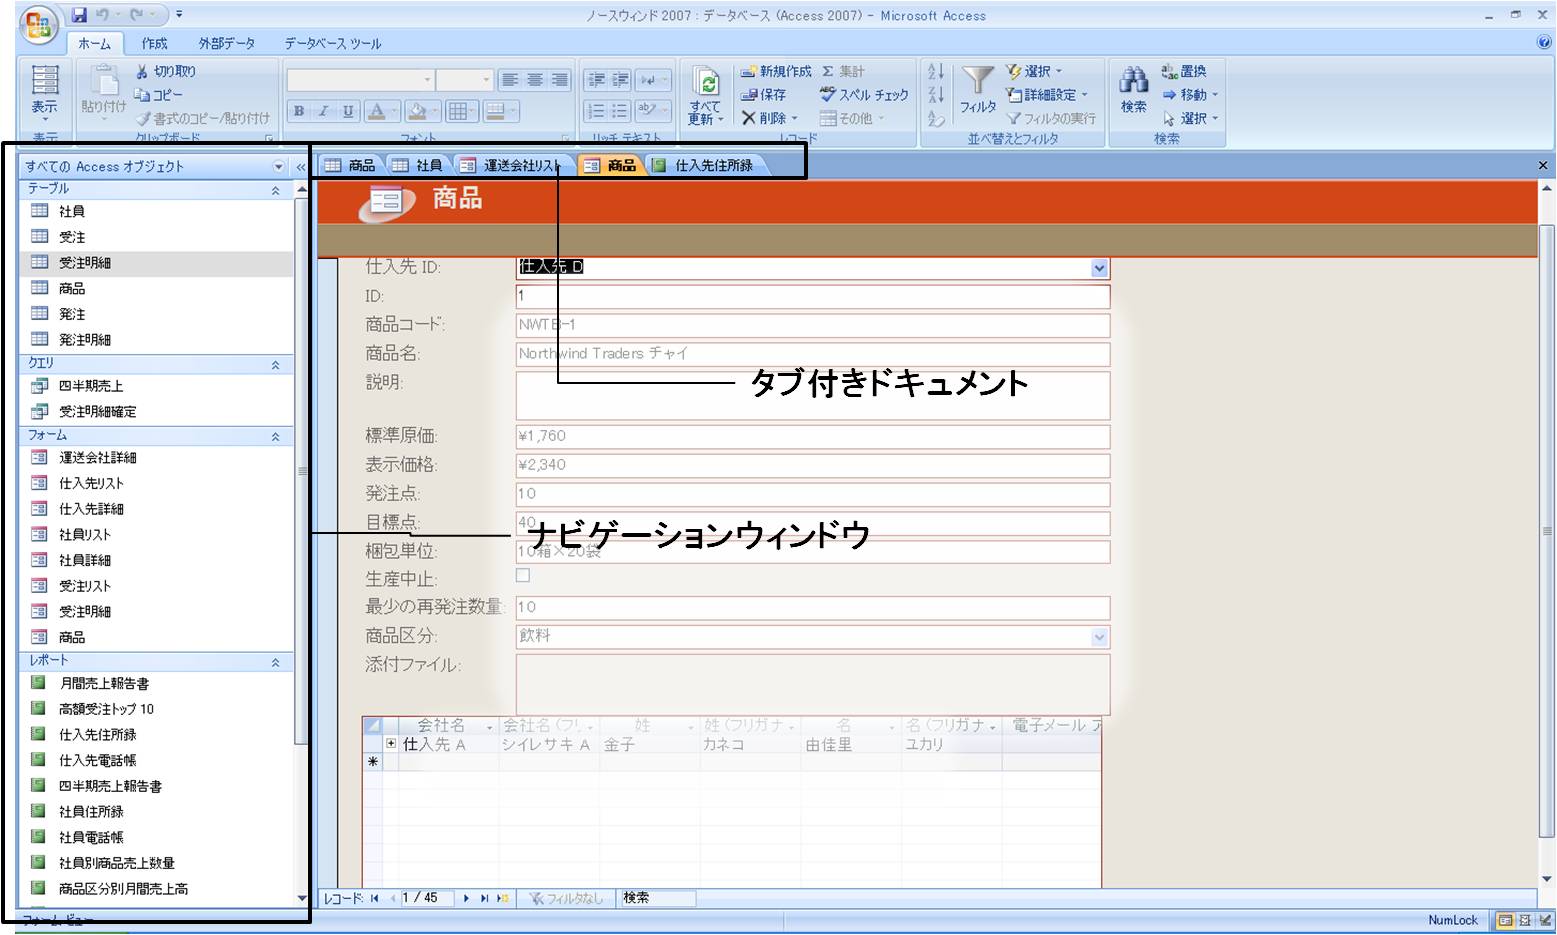Toggle underline formatting button
The width and height of the screenshot is (1557, 935).
[x=347, y=111]
